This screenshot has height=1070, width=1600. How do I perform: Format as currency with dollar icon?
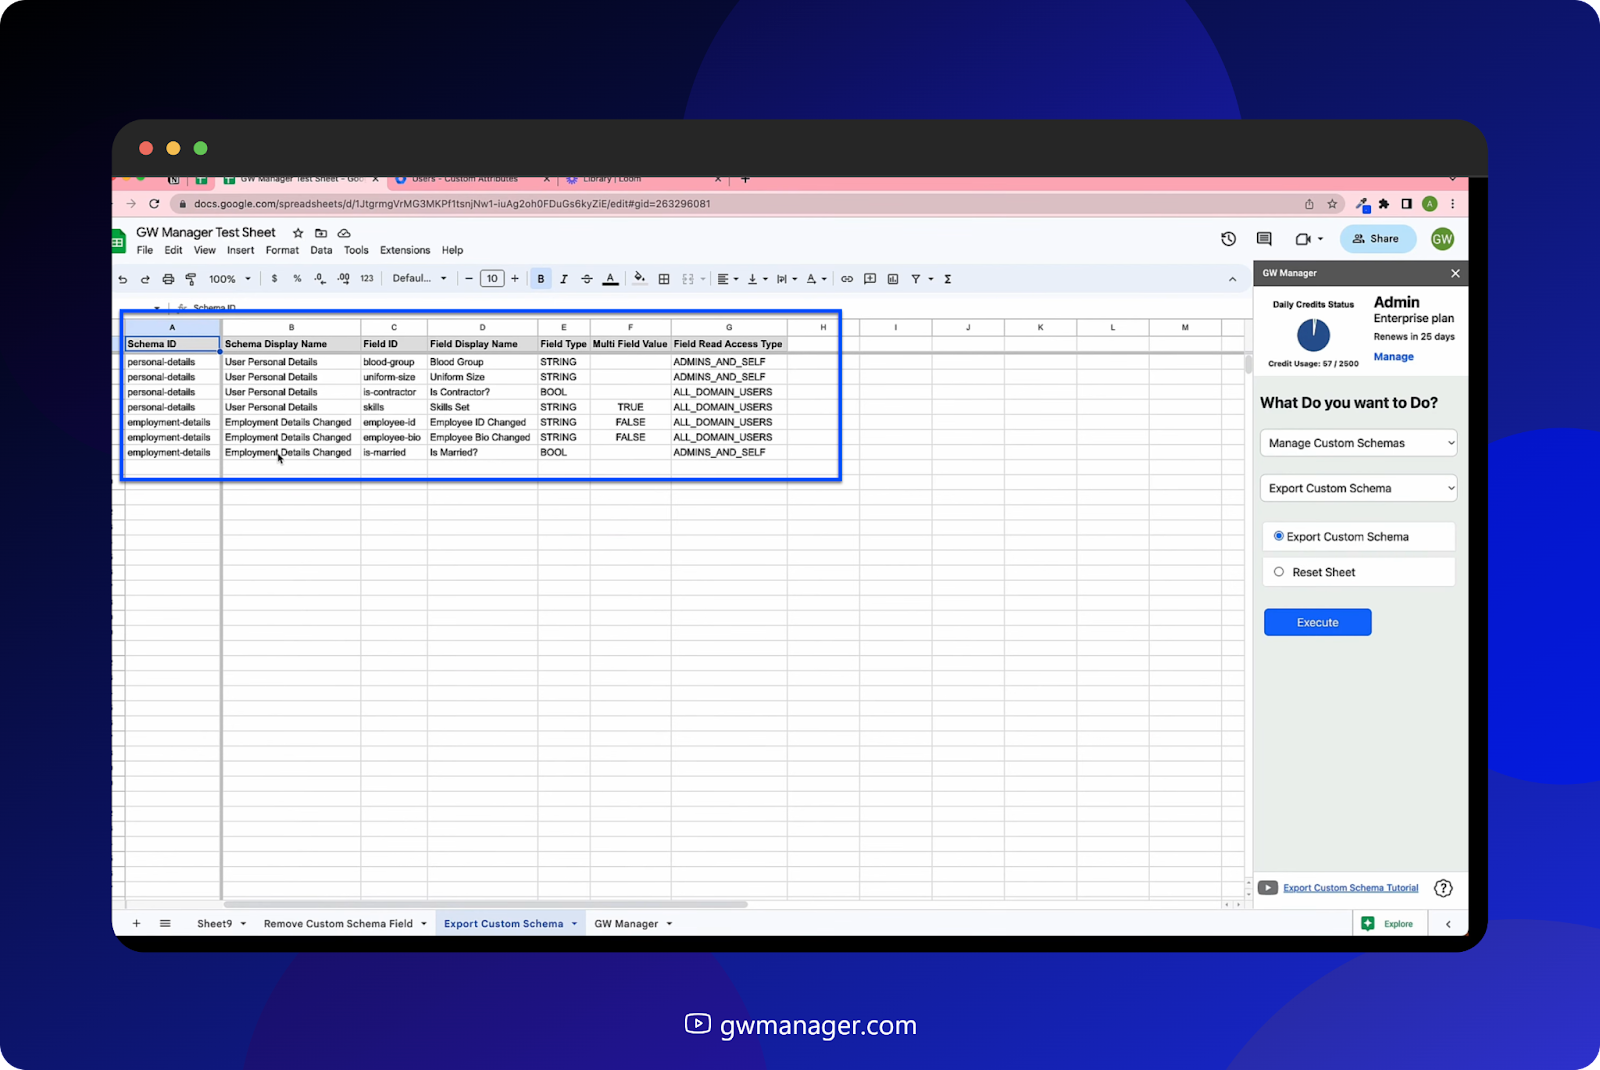tap(274, 279)
